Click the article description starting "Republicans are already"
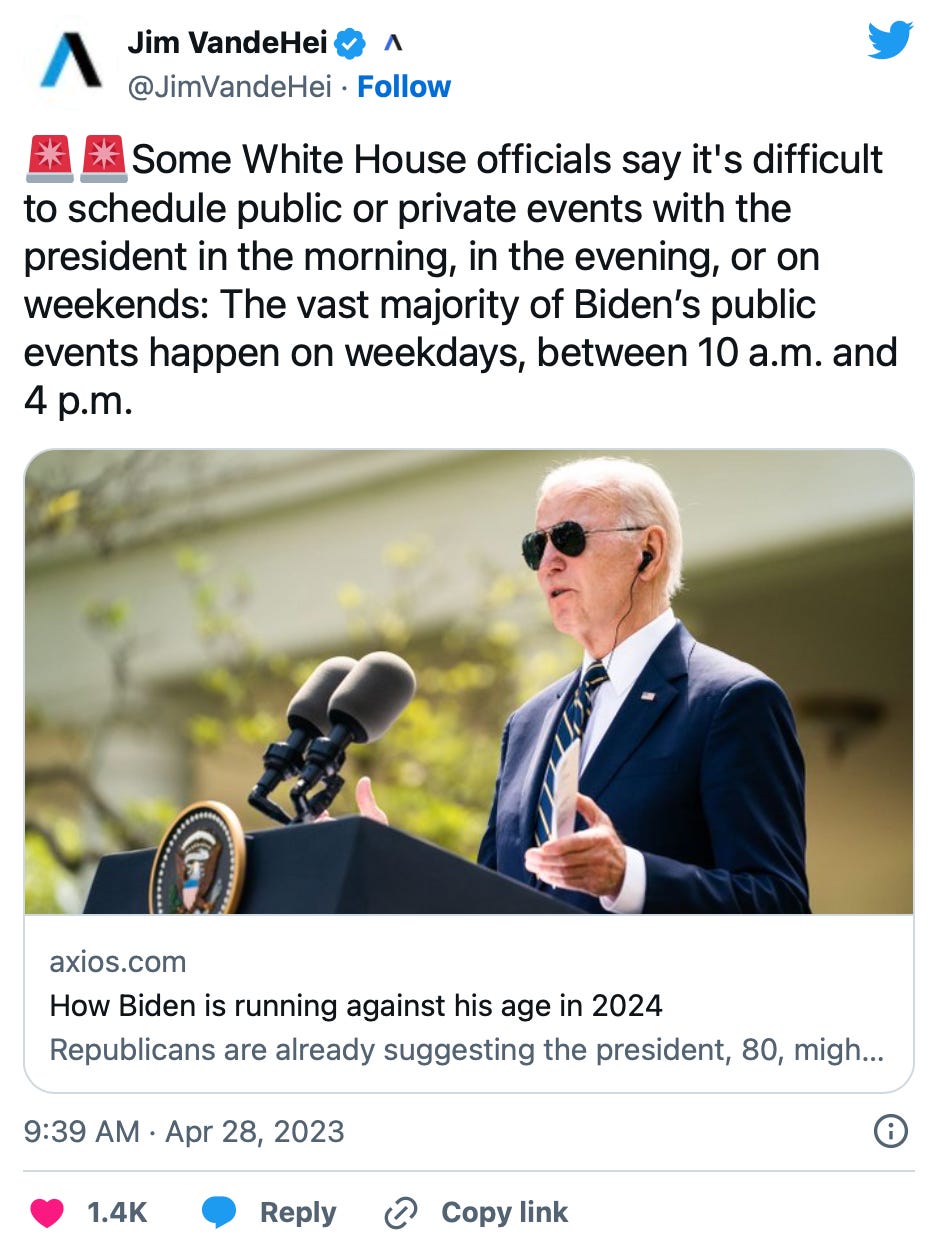 click(x=466, y=1051)
